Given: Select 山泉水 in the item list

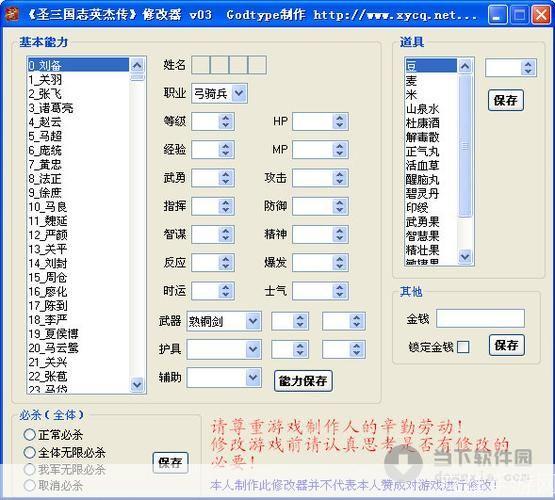Looking at the screenshot, I should point(431,109).
